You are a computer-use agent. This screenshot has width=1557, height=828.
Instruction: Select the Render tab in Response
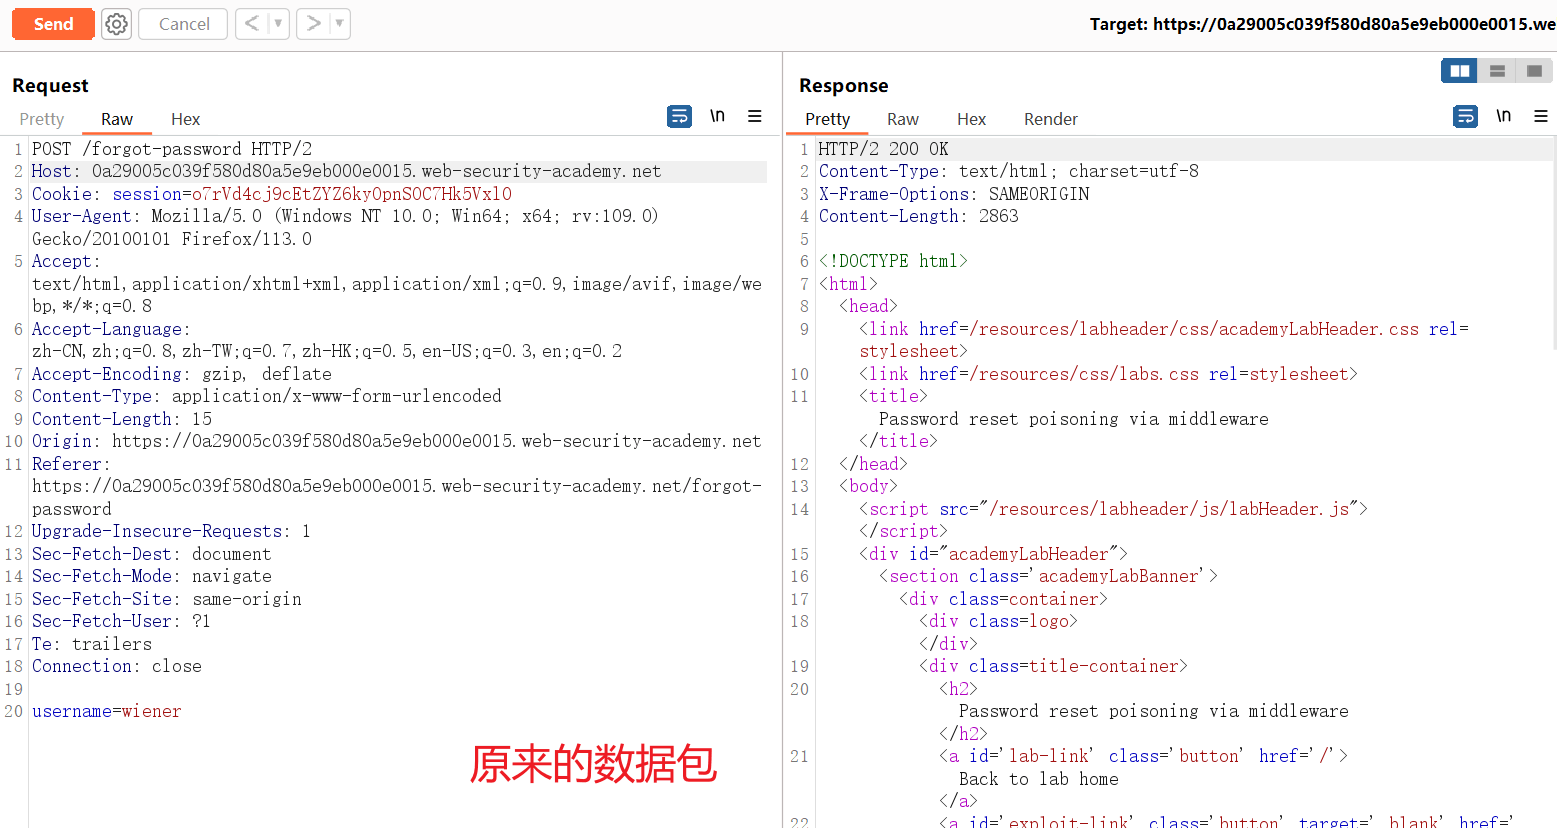1050,119
